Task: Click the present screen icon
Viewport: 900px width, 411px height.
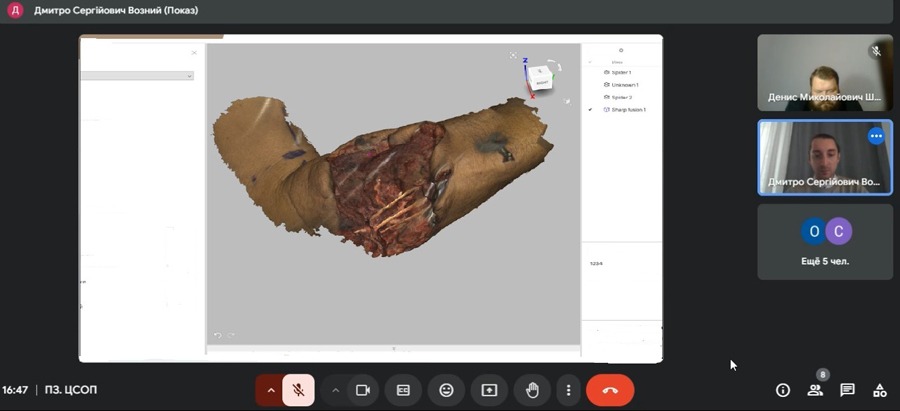Action: 489,390
